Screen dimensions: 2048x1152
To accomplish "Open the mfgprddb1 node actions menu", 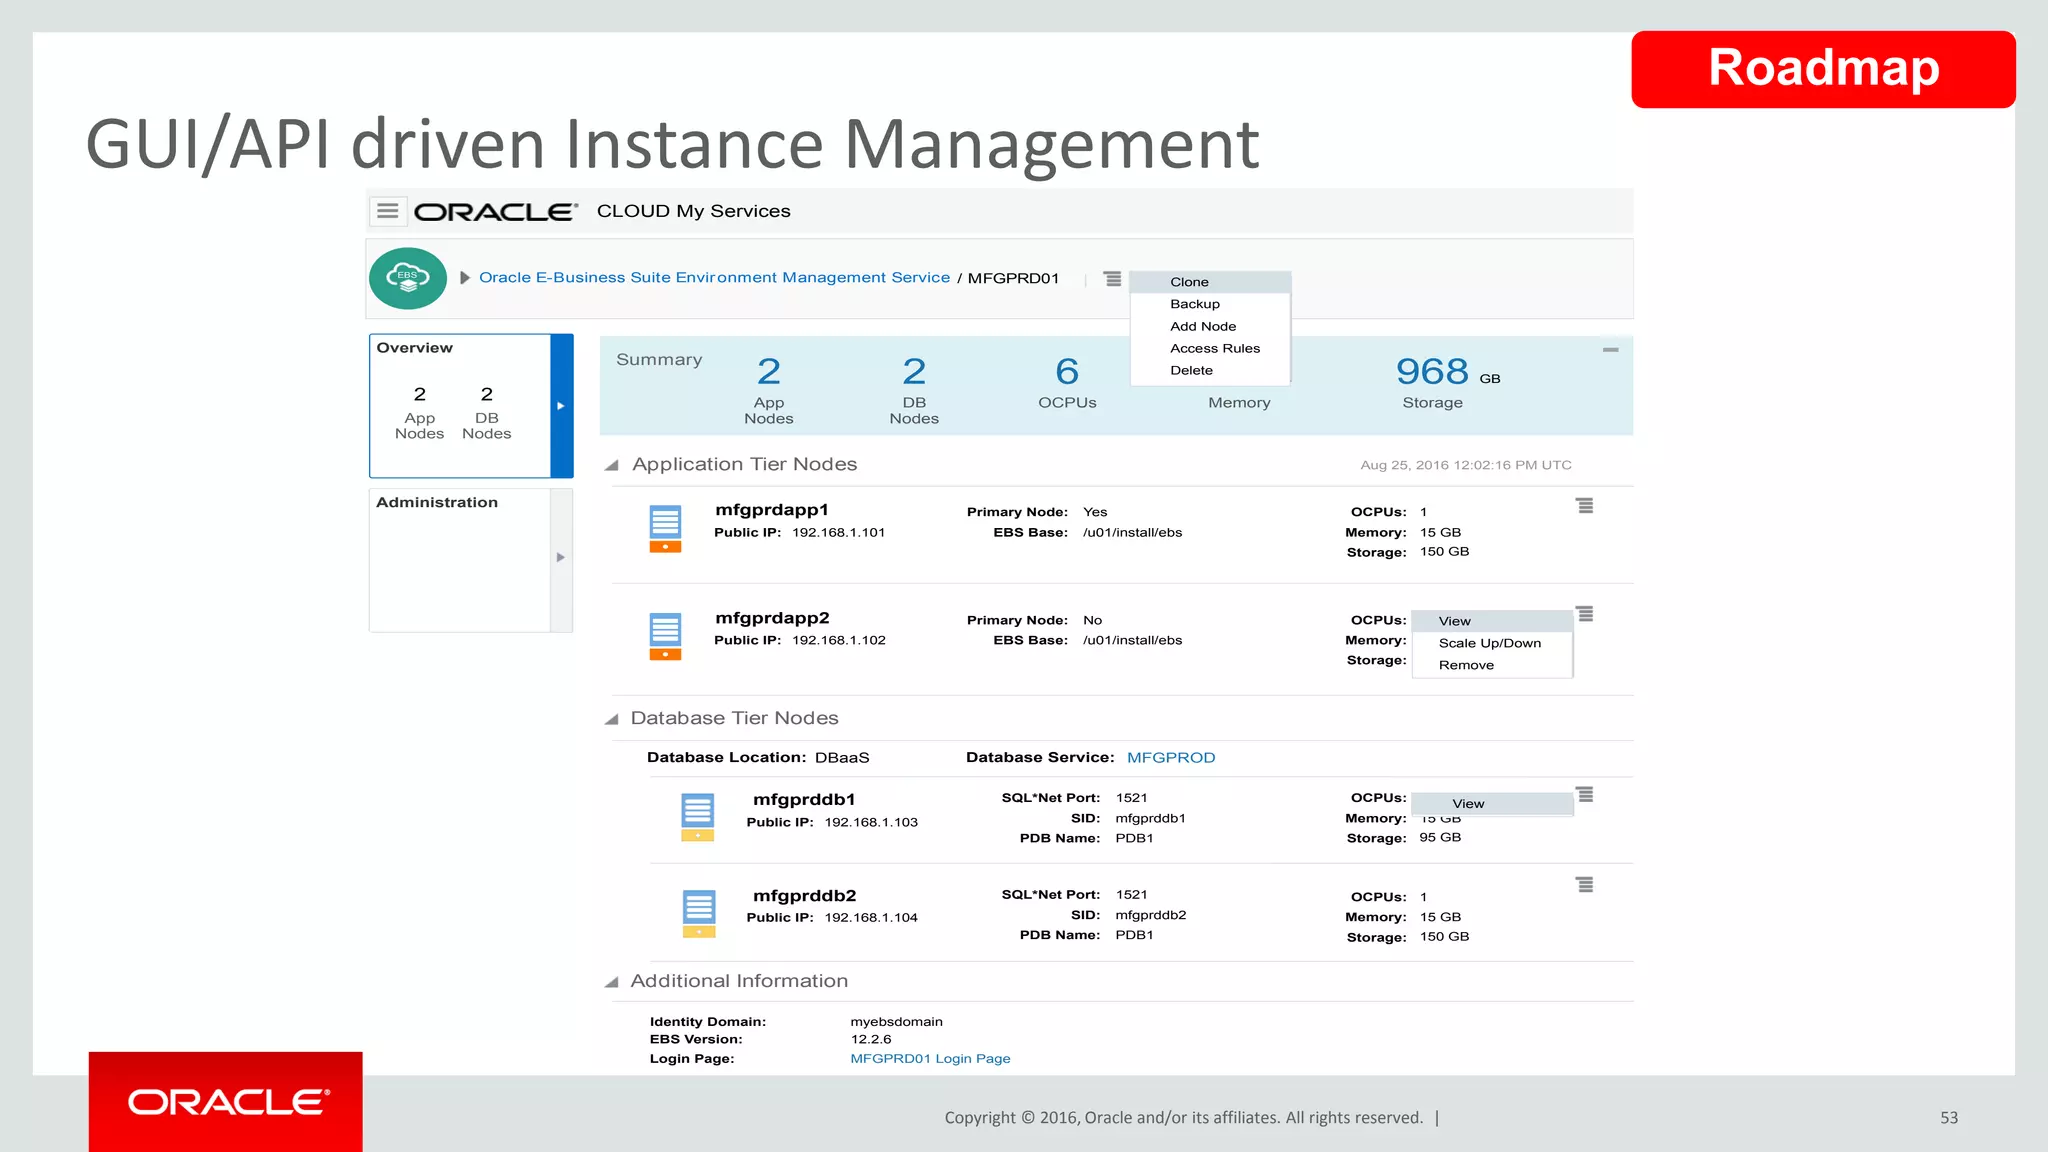I will tap(1585, 795).
